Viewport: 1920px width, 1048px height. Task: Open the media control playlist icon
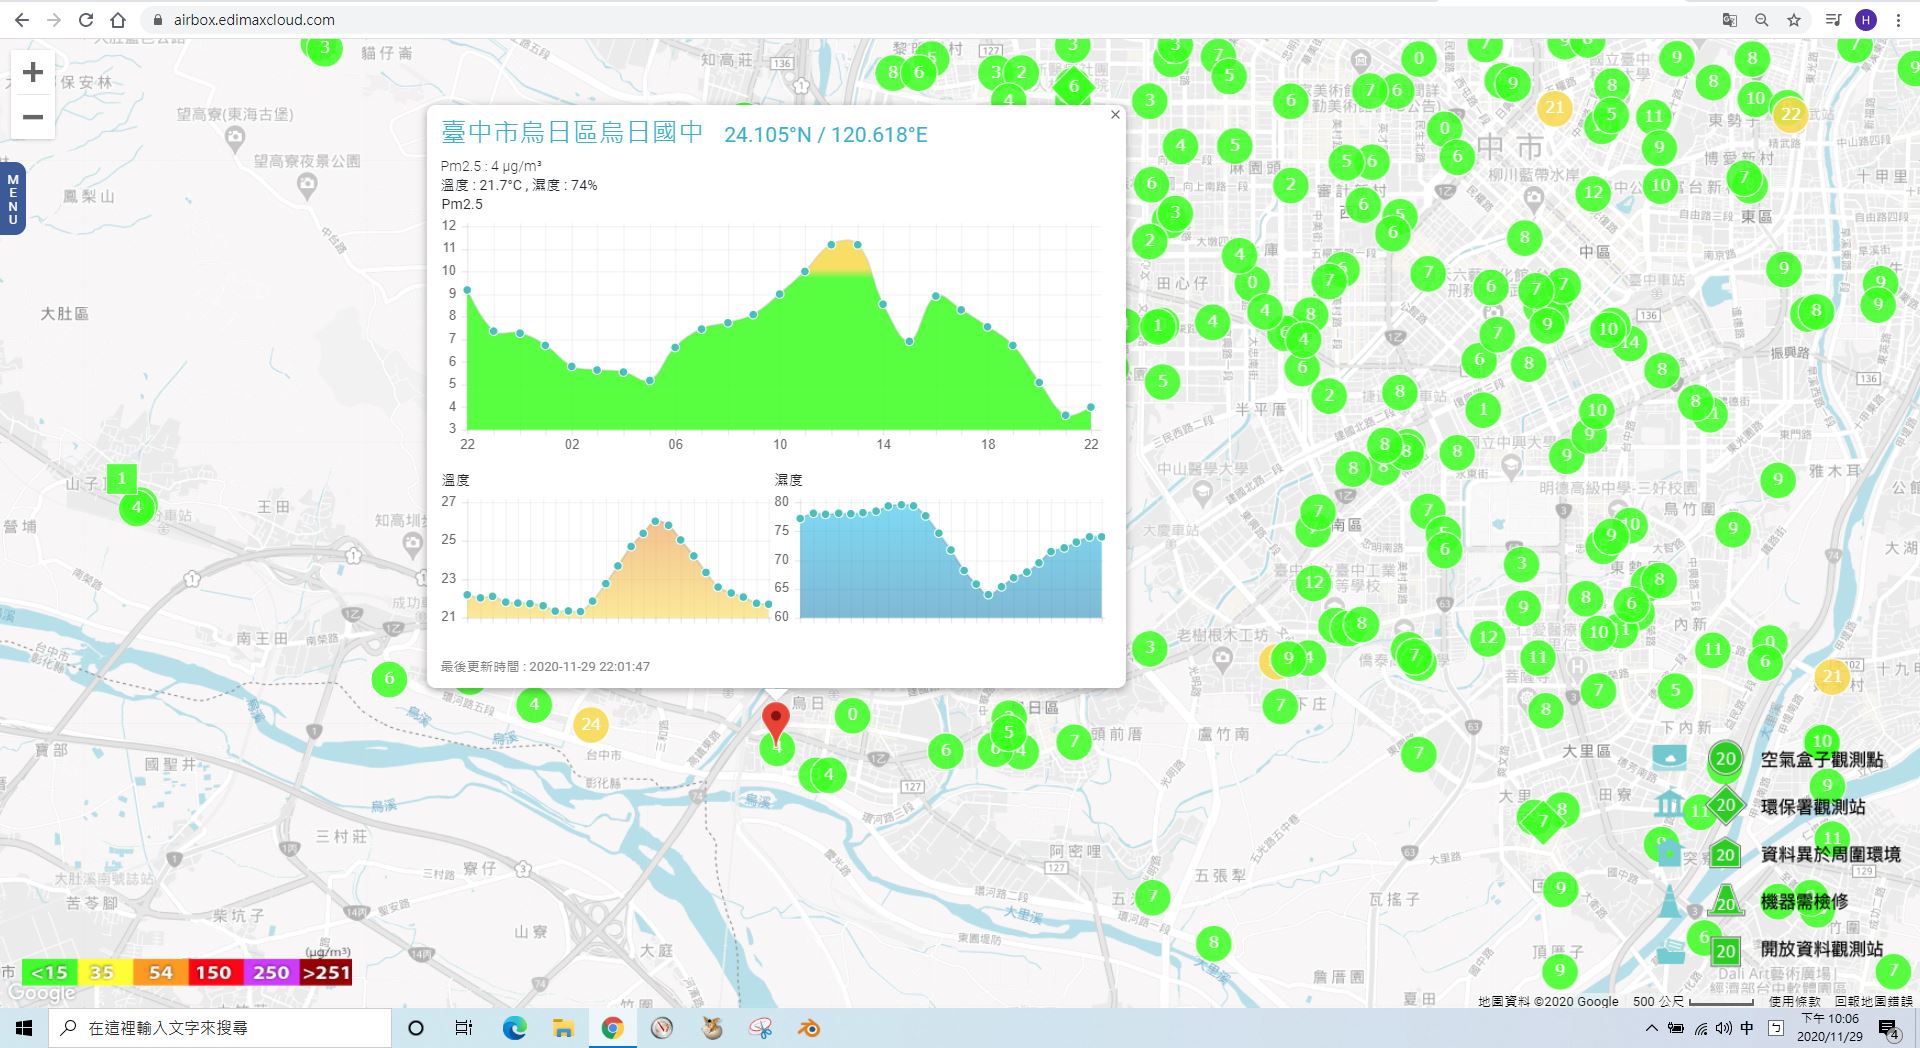click(x=1833, y=20)
